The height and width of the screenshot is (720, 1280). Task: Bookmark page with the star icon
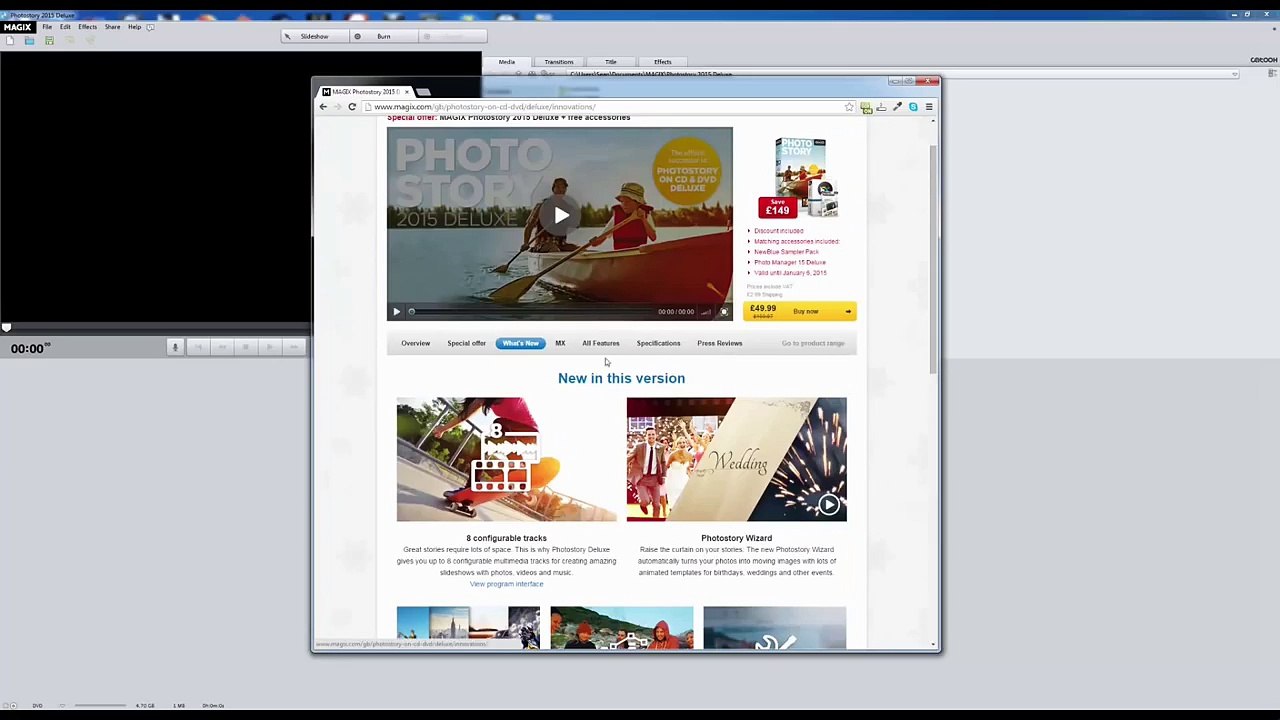pos(849,107)
